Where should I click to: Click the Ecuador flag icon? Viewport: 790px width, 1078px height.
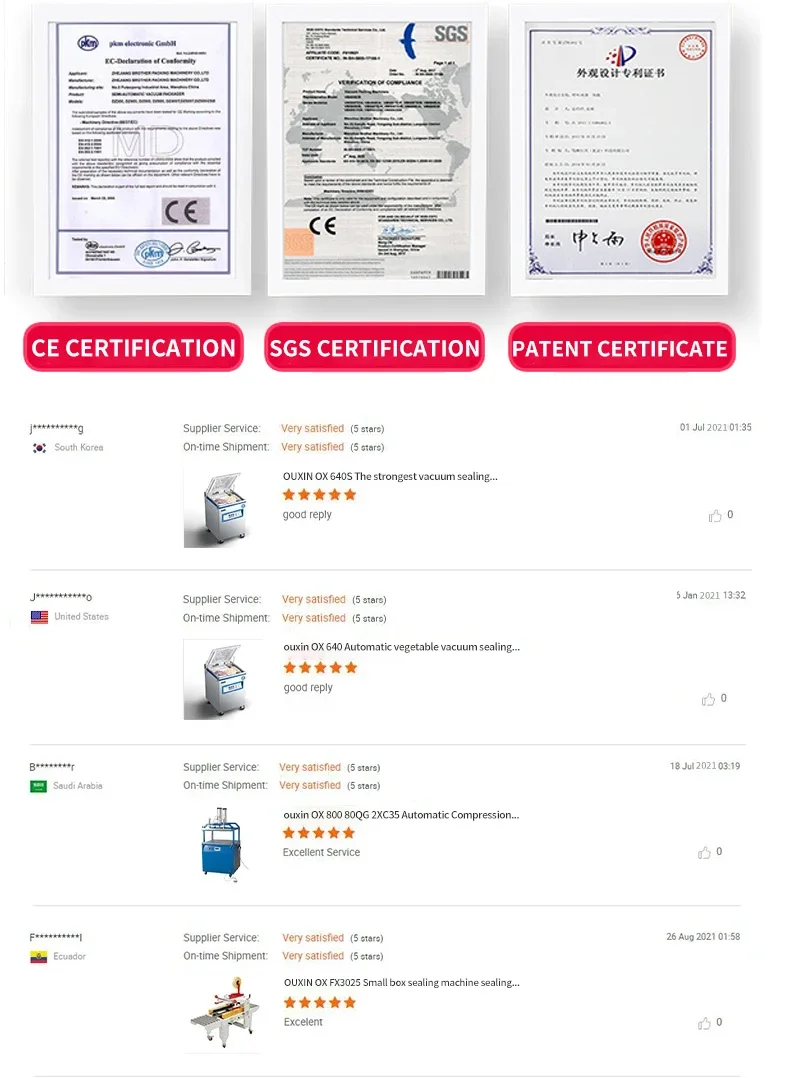[x=39, y=956]
